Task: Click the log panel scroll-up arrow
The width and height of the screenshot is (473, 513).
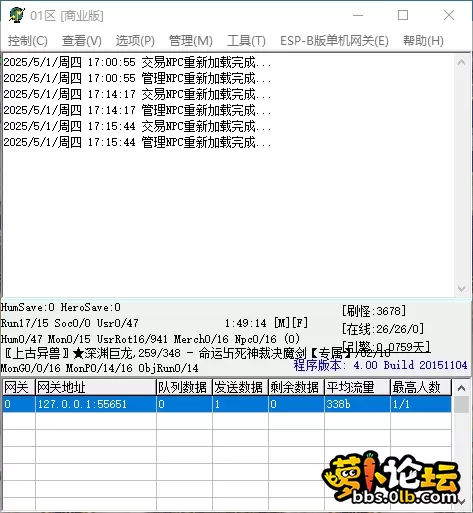Action: (462, 62)
